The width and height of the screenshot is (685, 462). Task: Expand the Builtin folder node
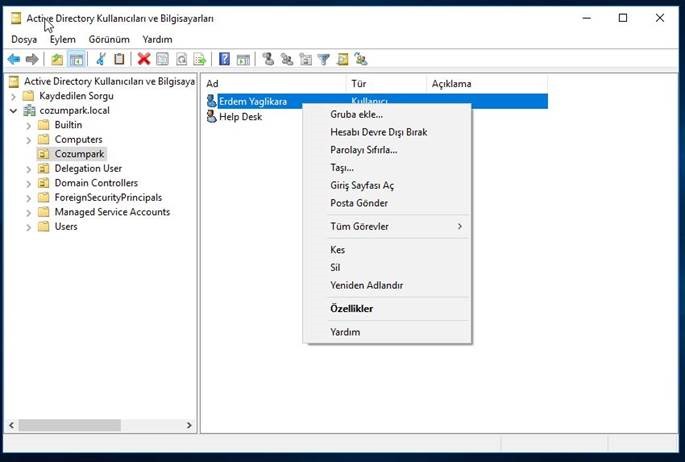pyautogui.click(x=28, y=125)
